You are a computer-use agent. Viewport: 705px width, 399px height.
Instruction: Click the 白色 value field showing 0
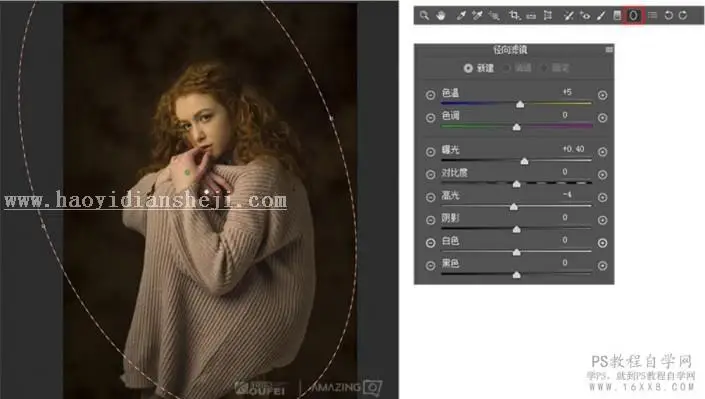tap(565, 240)
